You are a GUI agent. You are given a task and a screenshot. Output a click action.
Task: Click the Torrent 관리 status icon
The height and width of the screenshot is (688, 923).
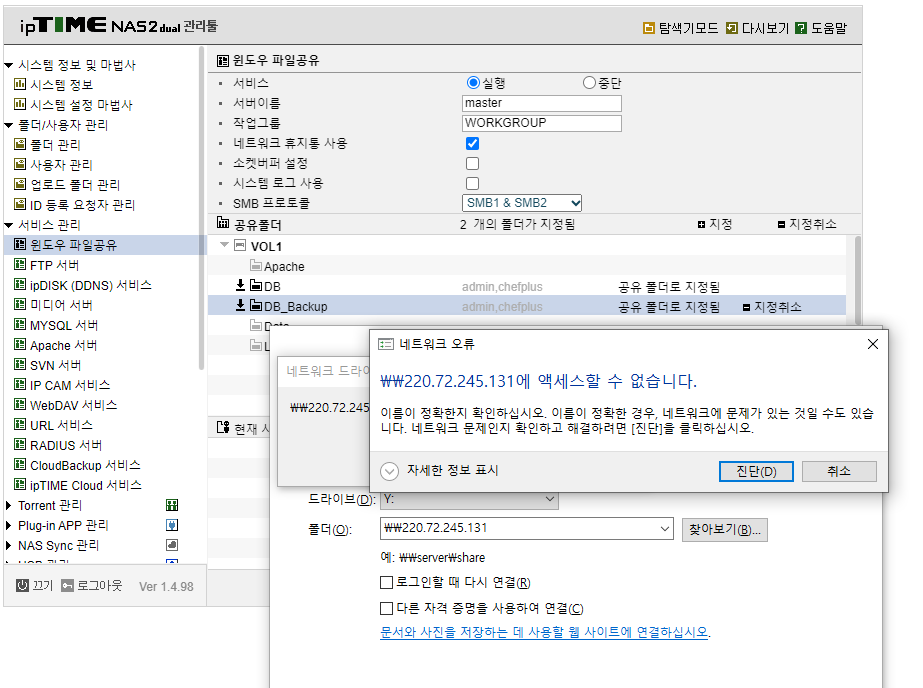tap(172, 505)
